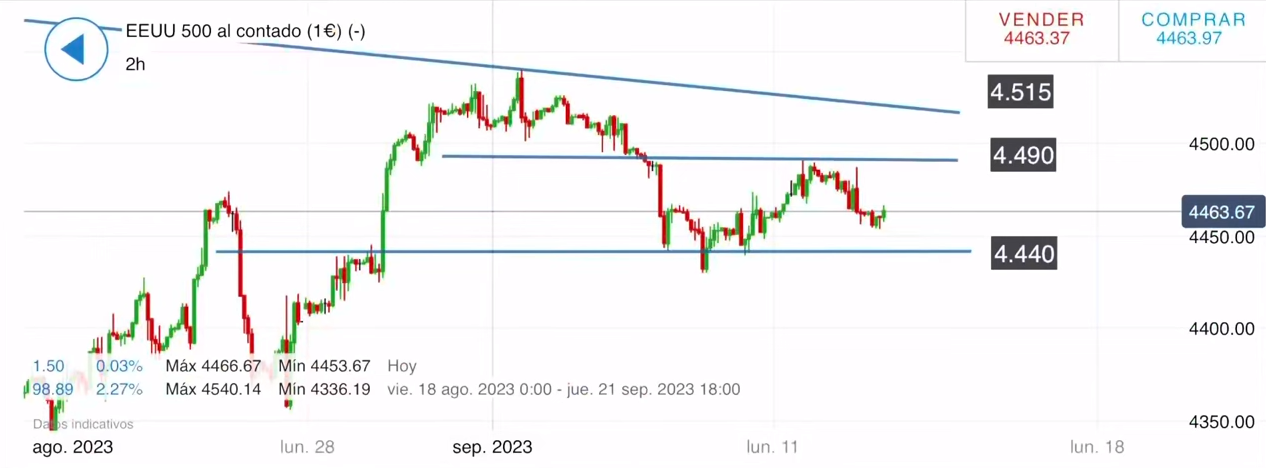Click the lun. 11 date axis marker

(775, 447)
